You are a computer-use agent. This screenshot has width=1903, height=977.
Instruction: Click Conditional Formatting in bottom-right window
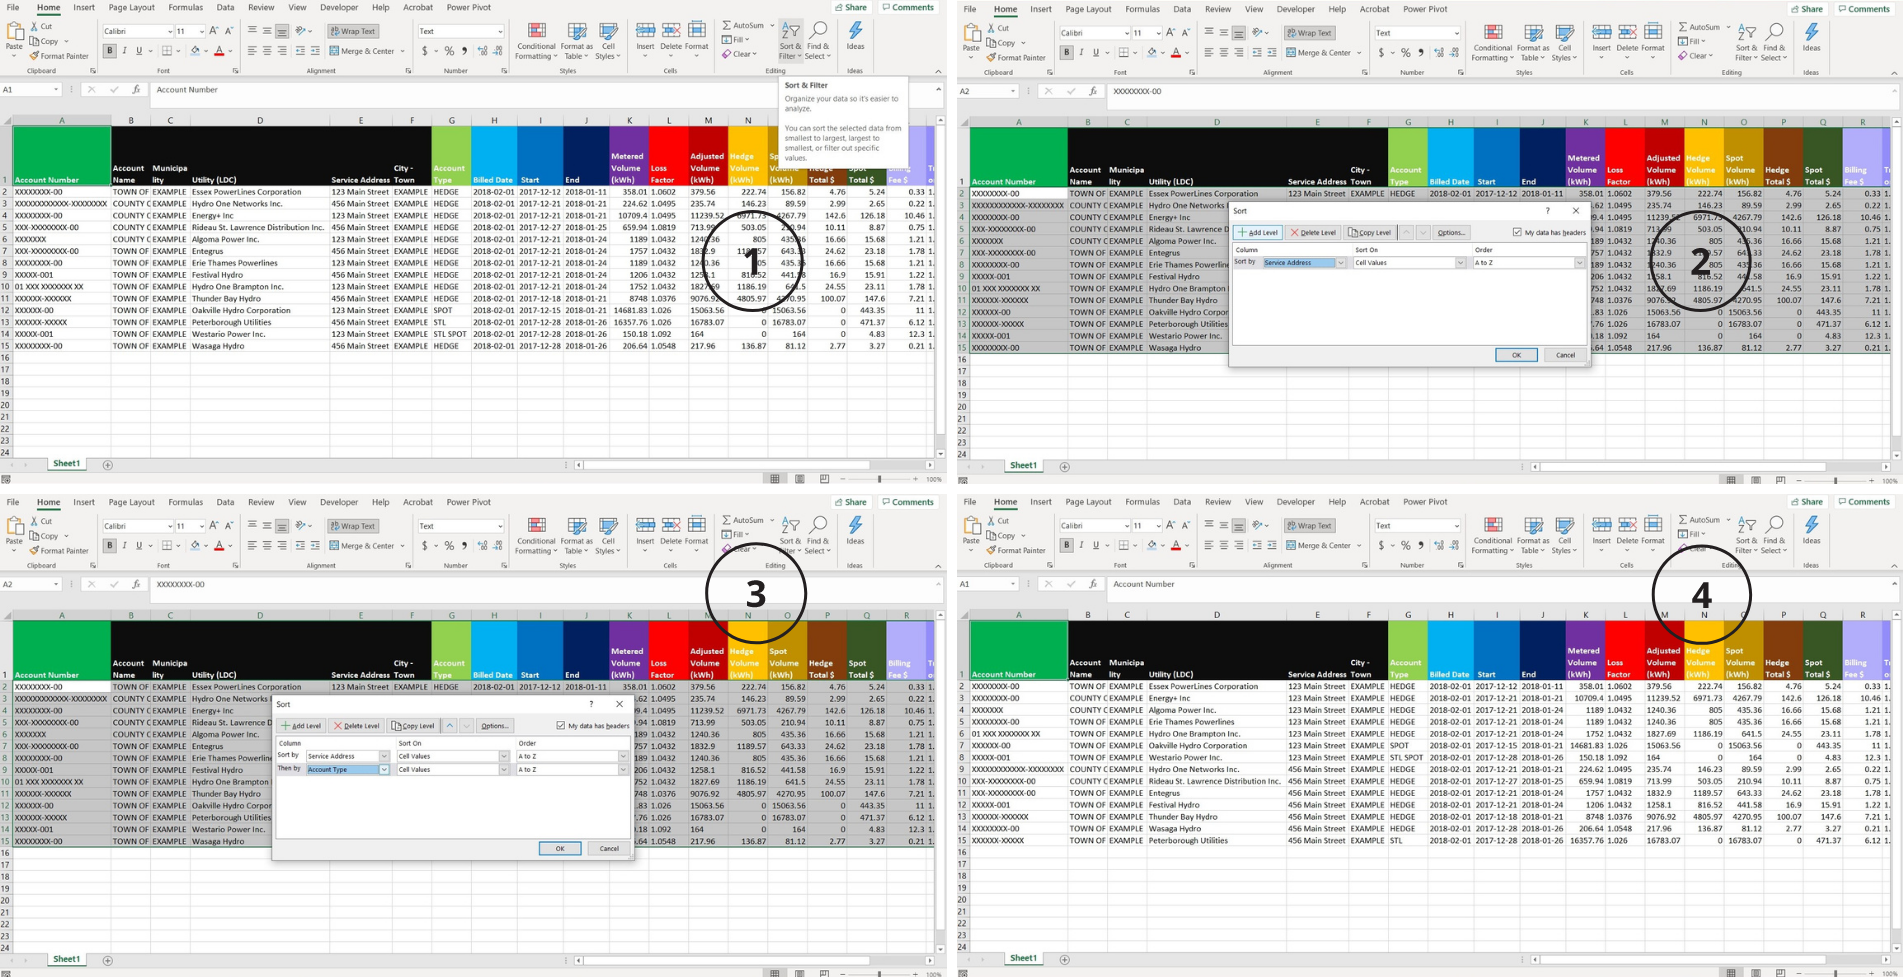click(1493, 535)
